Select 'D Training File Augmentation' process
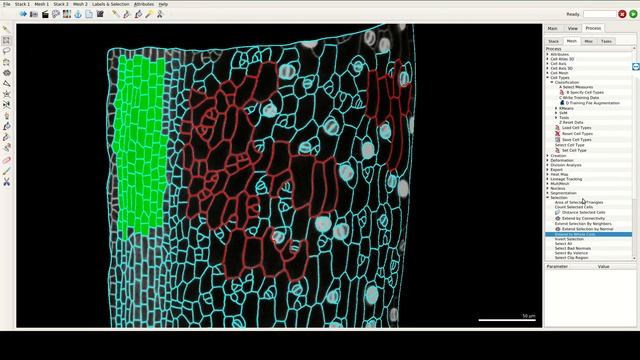The width and height of the screenshot is (640, 360). [x=593, y=103]
